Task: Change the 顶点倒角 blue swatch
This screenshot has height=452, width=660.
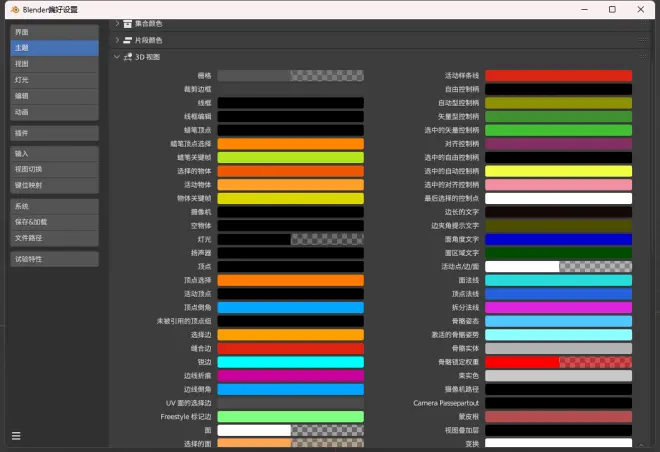Action: (x=290, y=308)
